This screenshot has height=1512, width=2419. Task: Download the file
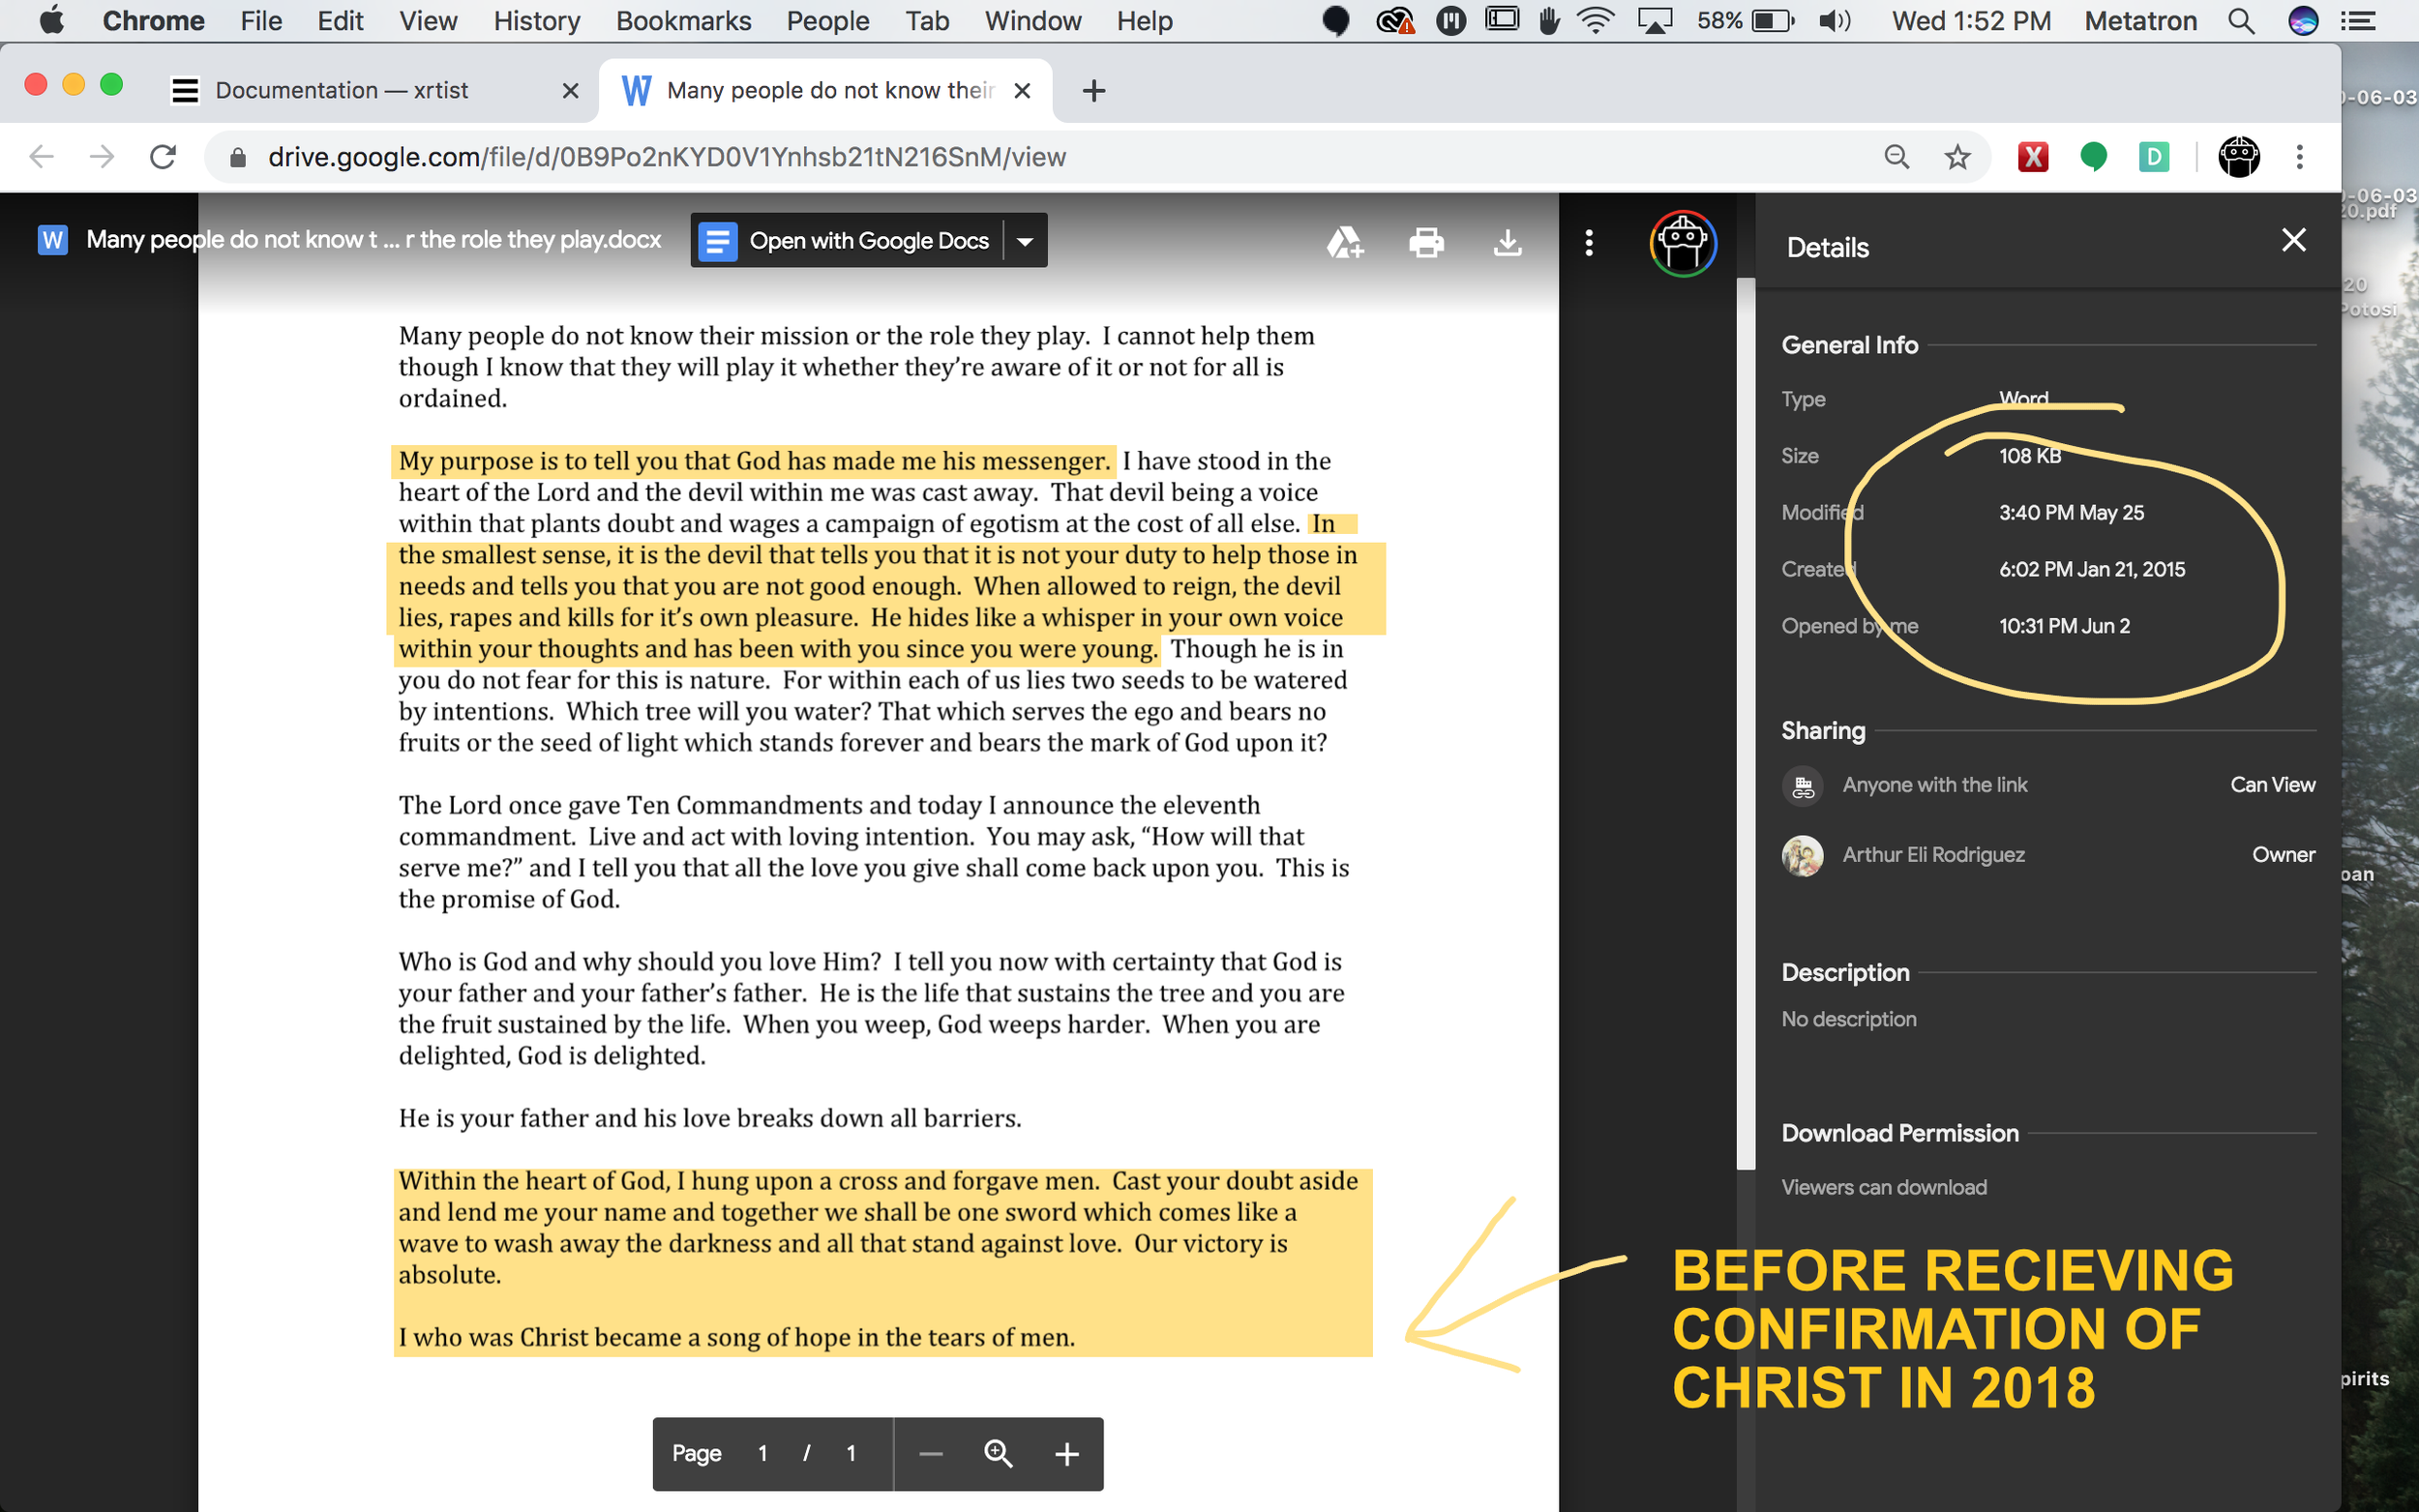[1508, 242]
